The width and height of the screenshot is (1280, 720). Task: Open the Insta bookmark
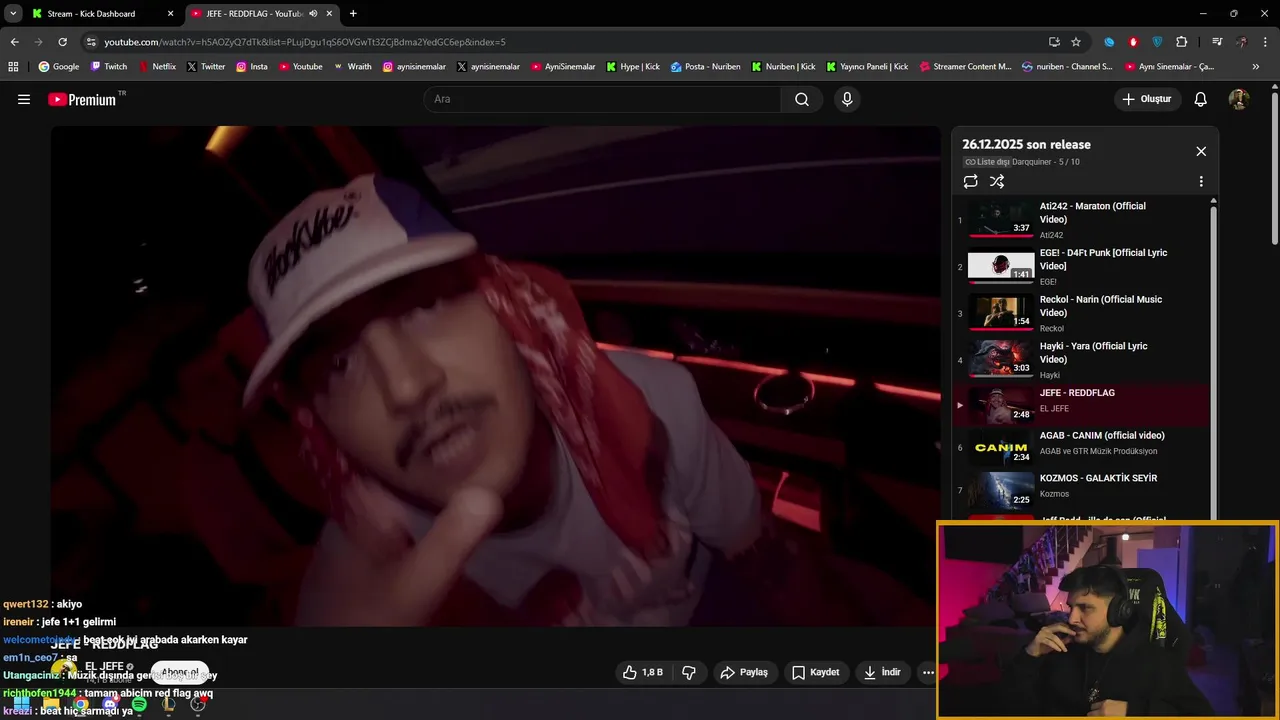(x=252, y=67)
